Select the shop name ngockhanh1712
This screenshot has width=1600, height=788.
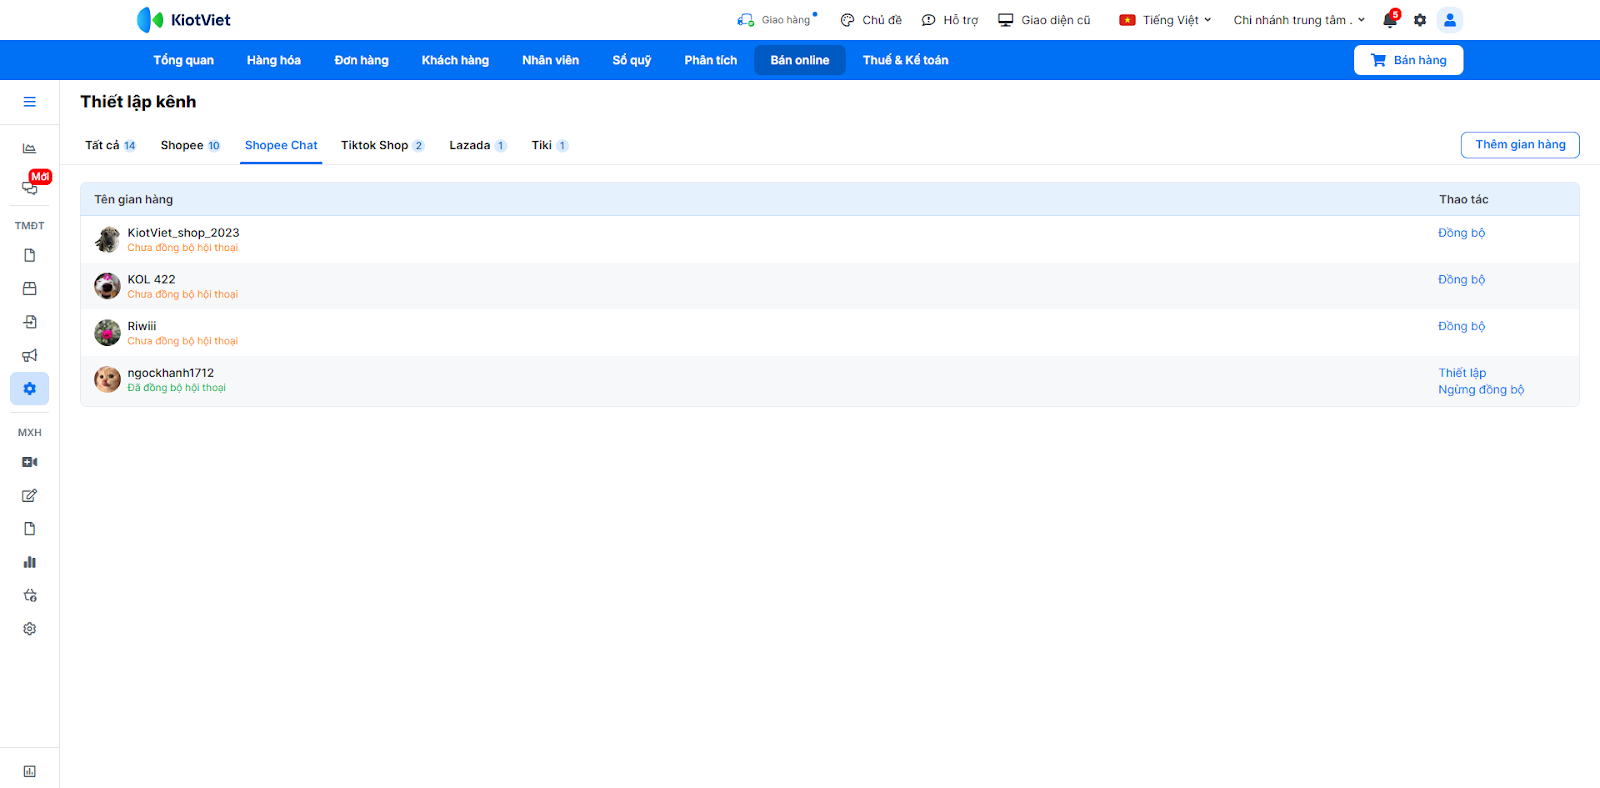click(170, 373)
